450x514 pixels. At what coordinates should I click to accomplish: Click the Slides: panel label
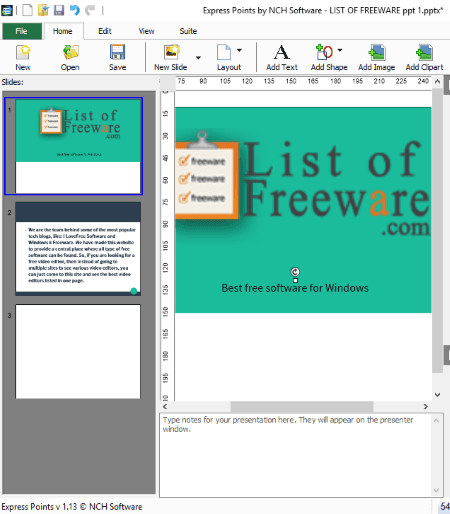point(13,82)
